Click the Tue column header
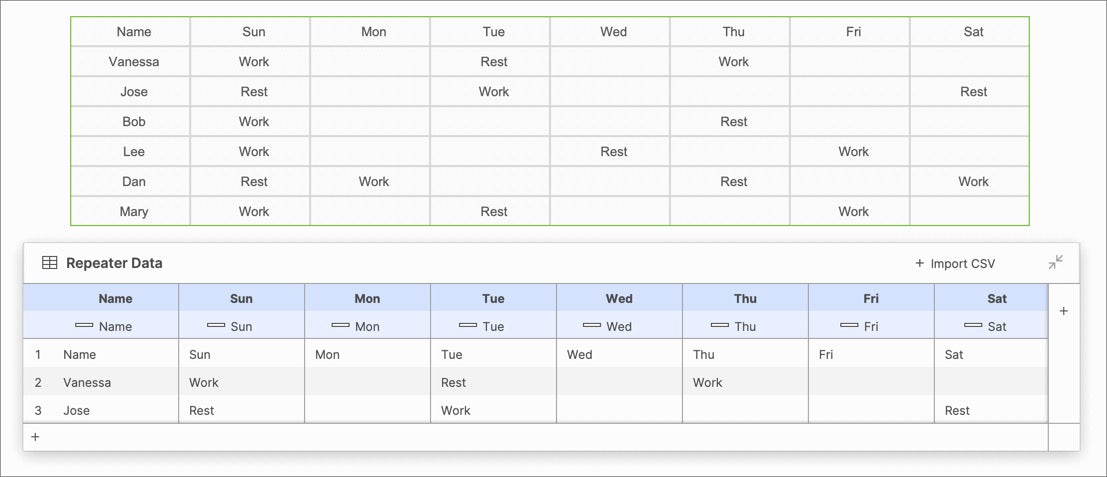1107x477 pixels. (493, 298)
